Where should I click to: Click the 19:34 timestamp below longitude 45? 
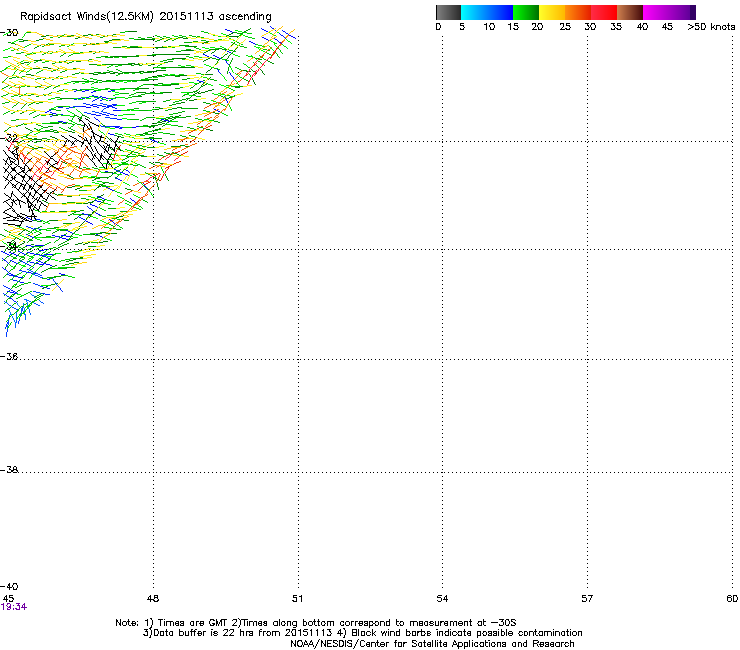[14, 607]
